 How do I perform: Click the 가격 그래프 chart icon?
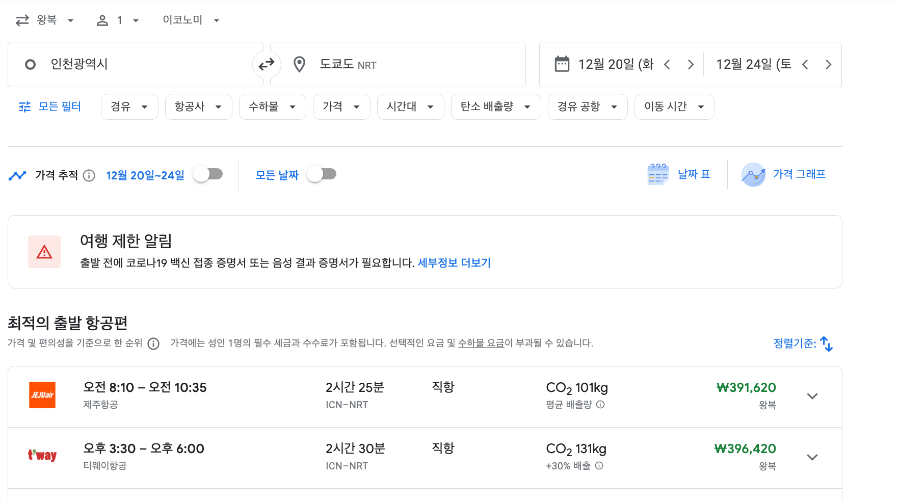coord(753,175)
